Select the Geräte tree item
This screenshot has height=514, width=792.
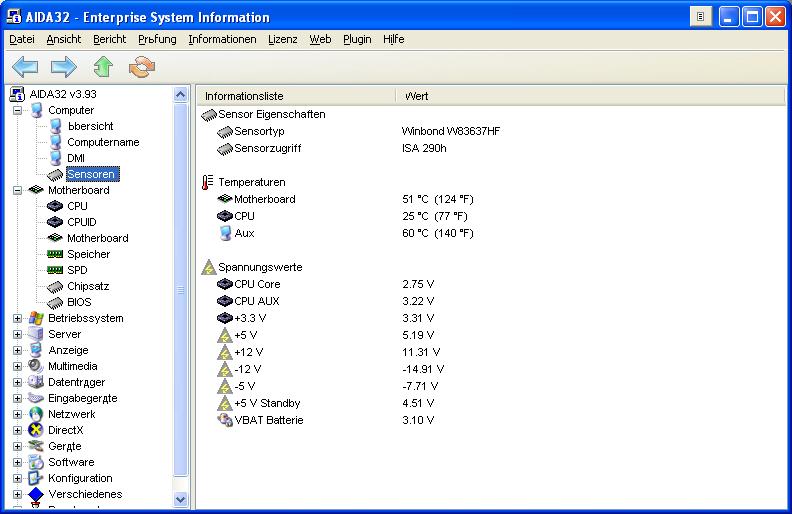[65, 446]
